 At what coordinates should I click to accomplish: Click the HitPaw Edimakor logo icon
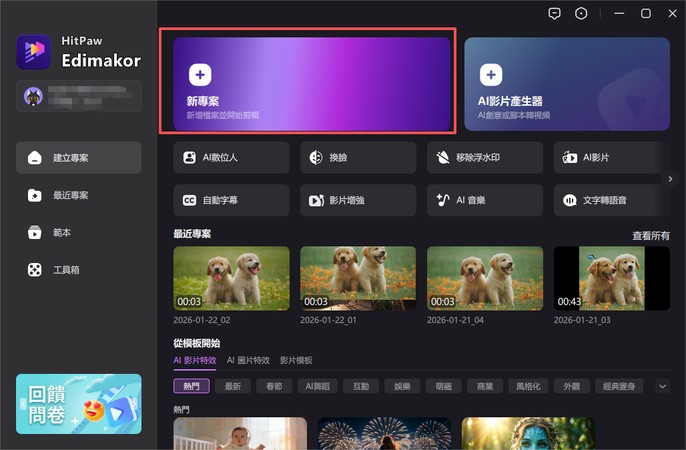(x=34, y=52)
